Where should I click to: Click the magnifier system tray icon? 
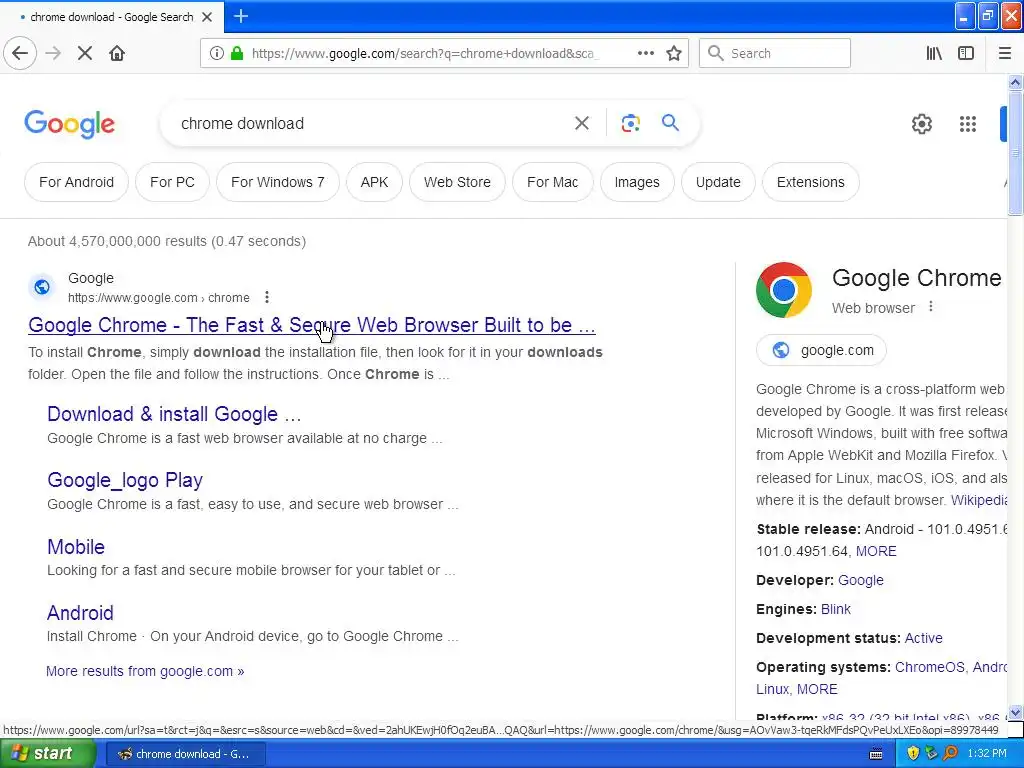pyautogui.click(x=950, y=754)
